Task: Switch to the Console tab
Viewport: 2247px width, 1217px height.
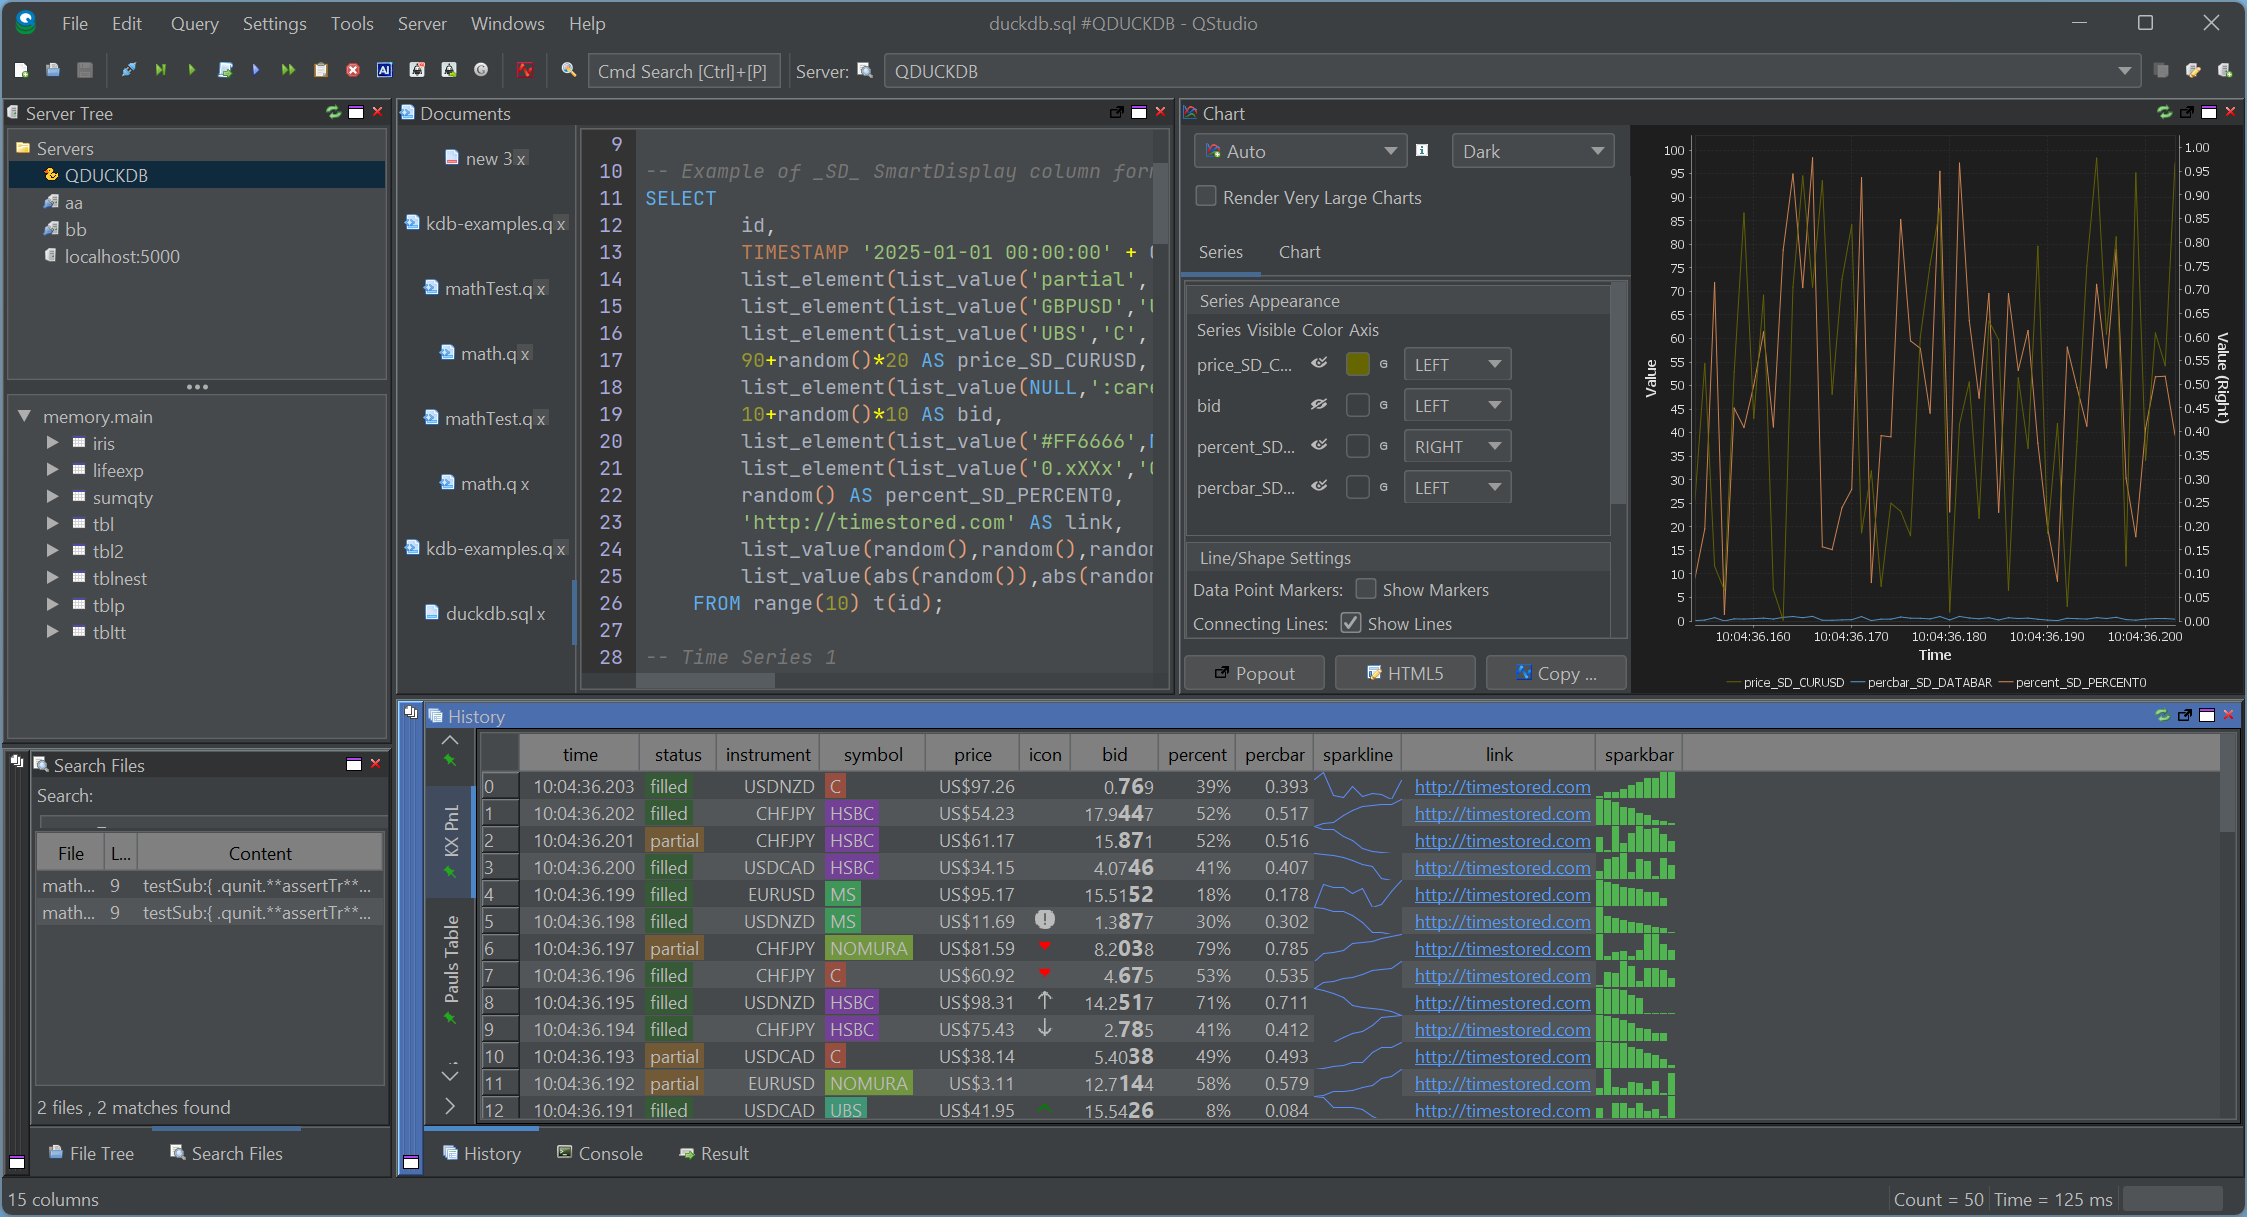Action: coord(600,1153)
